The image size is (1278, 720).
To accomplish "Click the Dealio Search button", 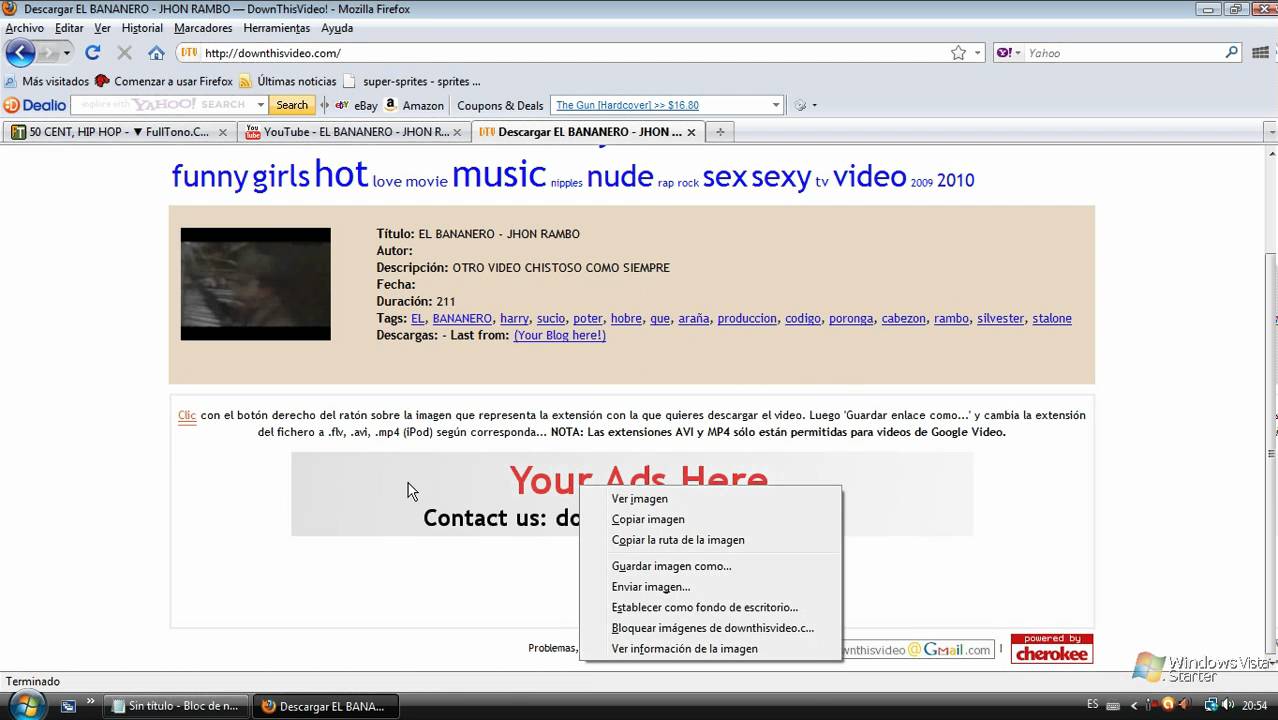I will click(292, 105).
